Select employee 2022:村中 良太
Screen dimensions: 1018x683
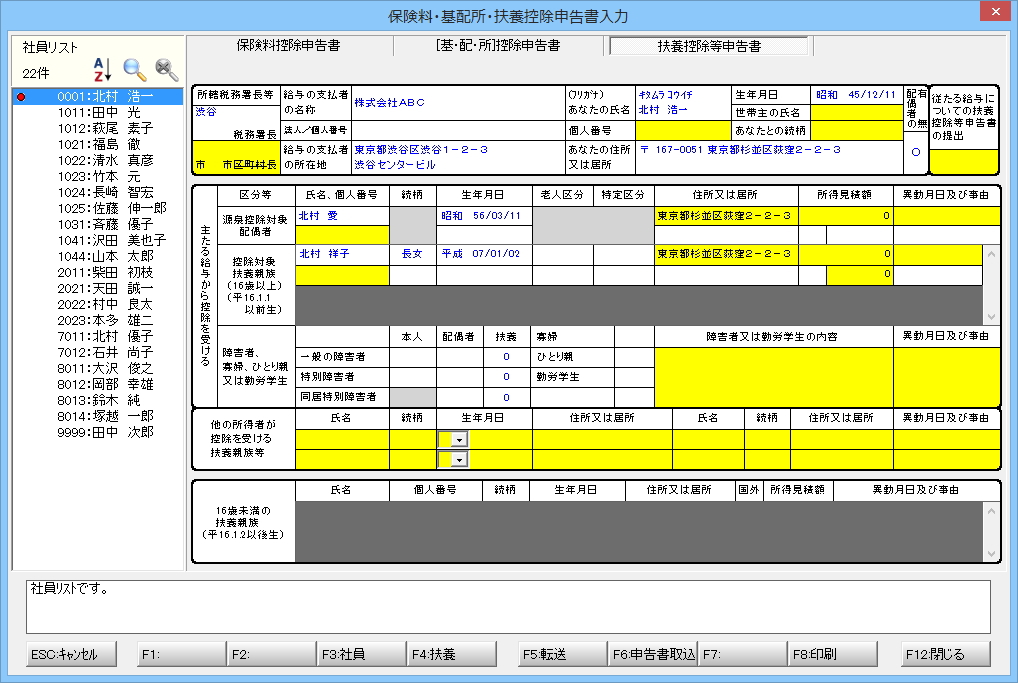[x=98, y=304]
